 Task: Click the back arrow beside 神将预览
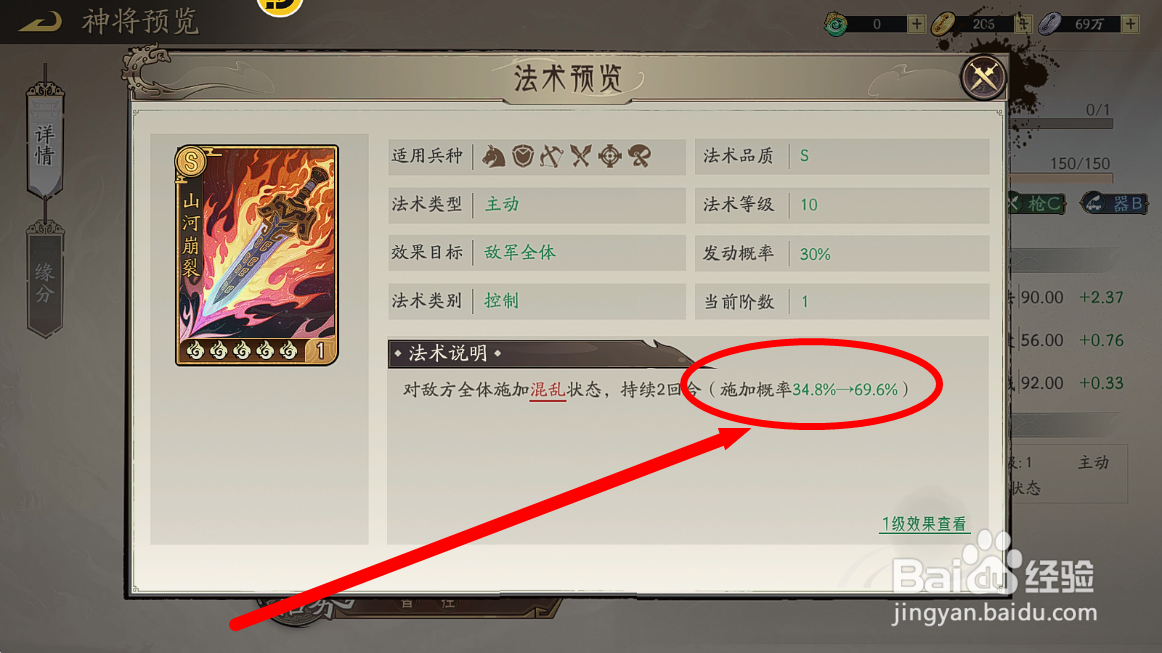[41, 21]
